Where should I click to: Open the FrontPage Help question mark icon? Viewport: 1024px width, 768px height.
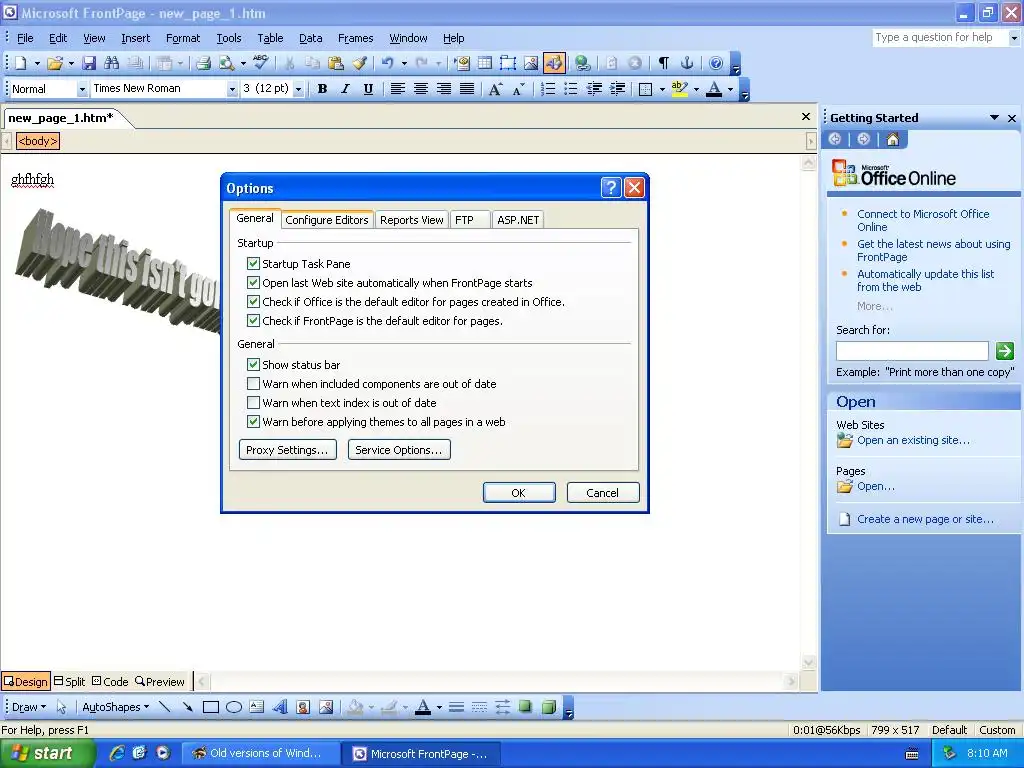point(716,63)
